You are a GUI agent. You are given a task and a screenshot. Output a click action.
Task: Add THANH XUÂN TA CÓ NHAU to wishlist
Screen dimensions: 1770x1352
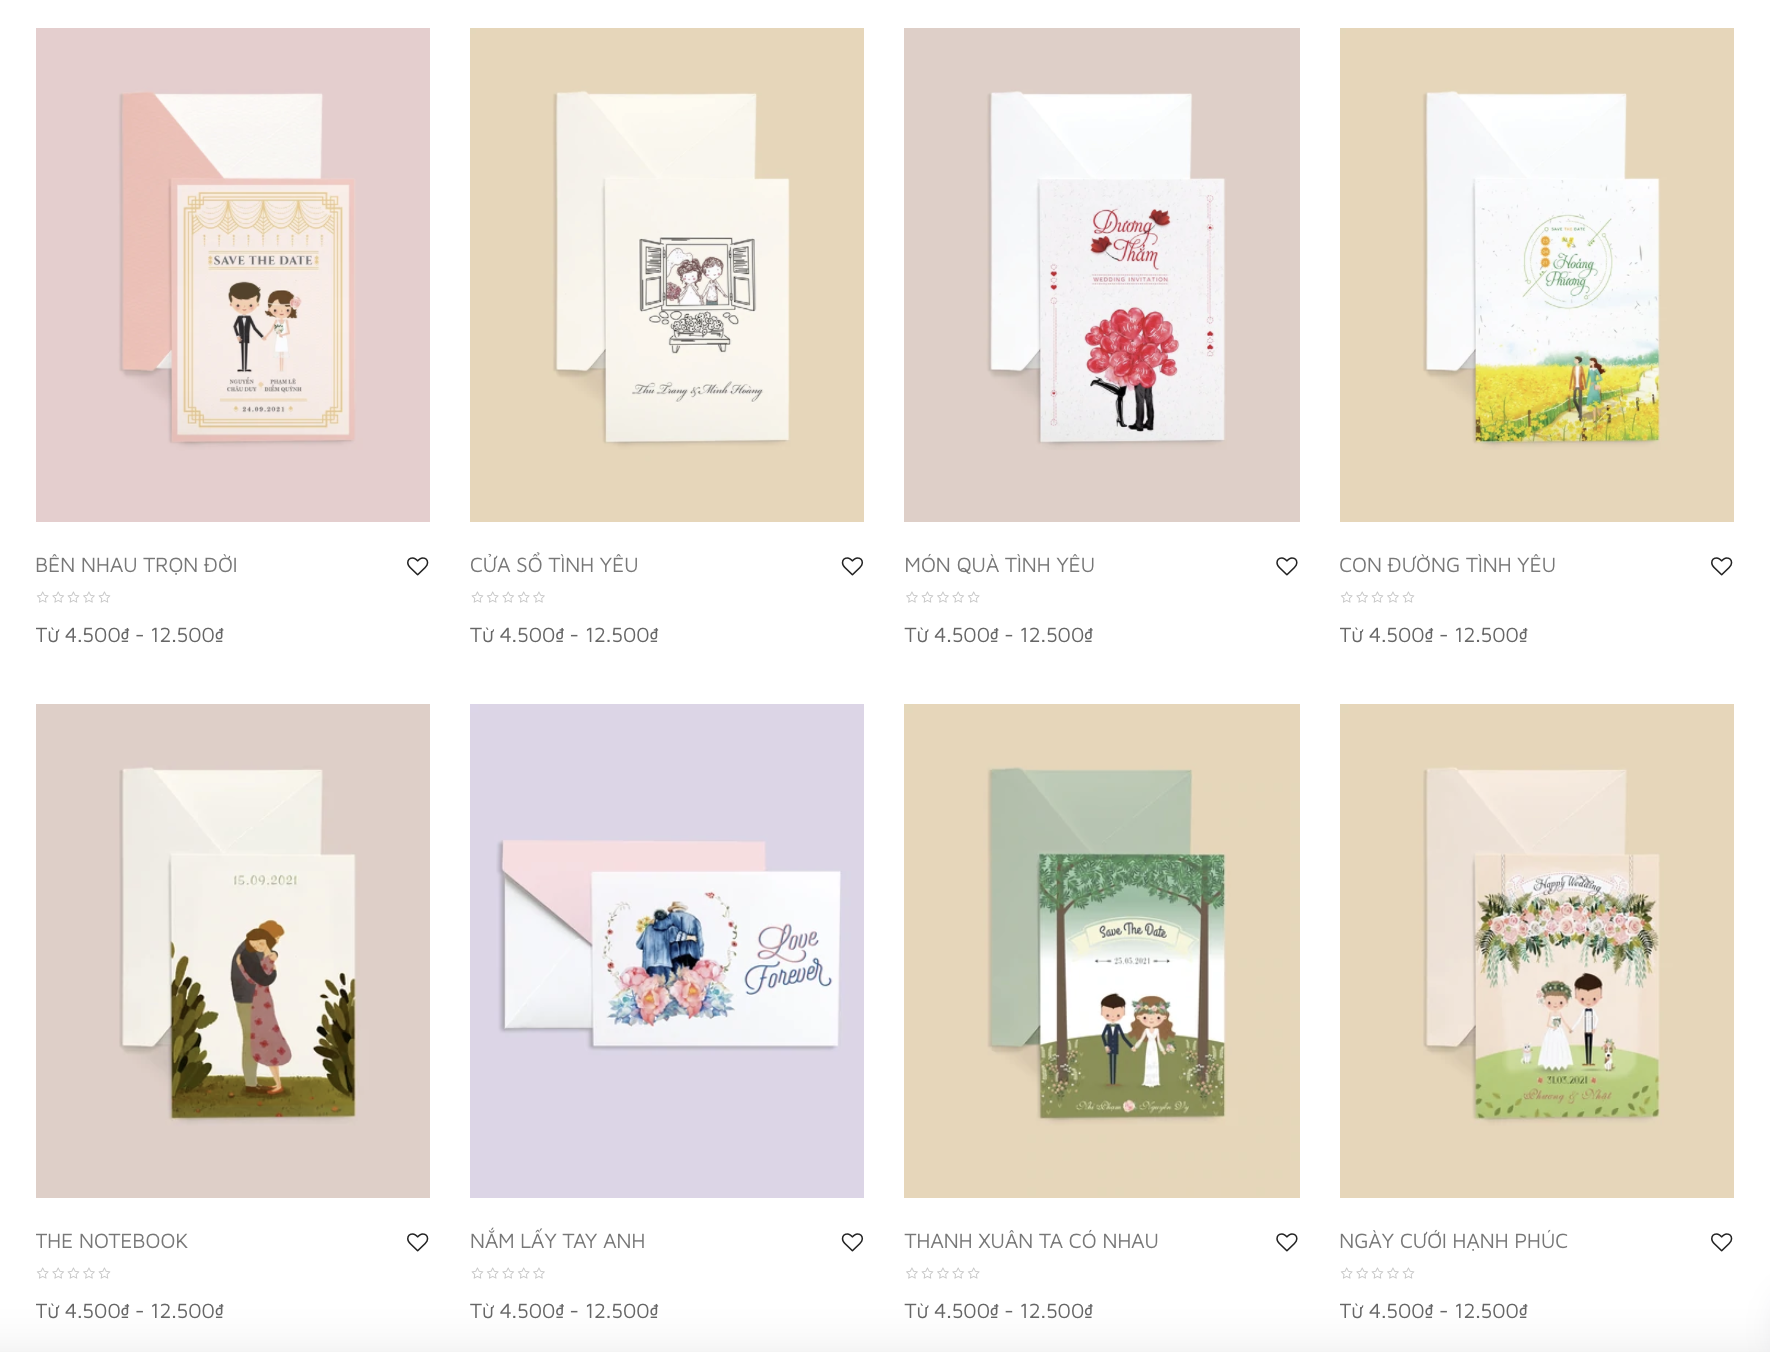coord(1287,1242)
